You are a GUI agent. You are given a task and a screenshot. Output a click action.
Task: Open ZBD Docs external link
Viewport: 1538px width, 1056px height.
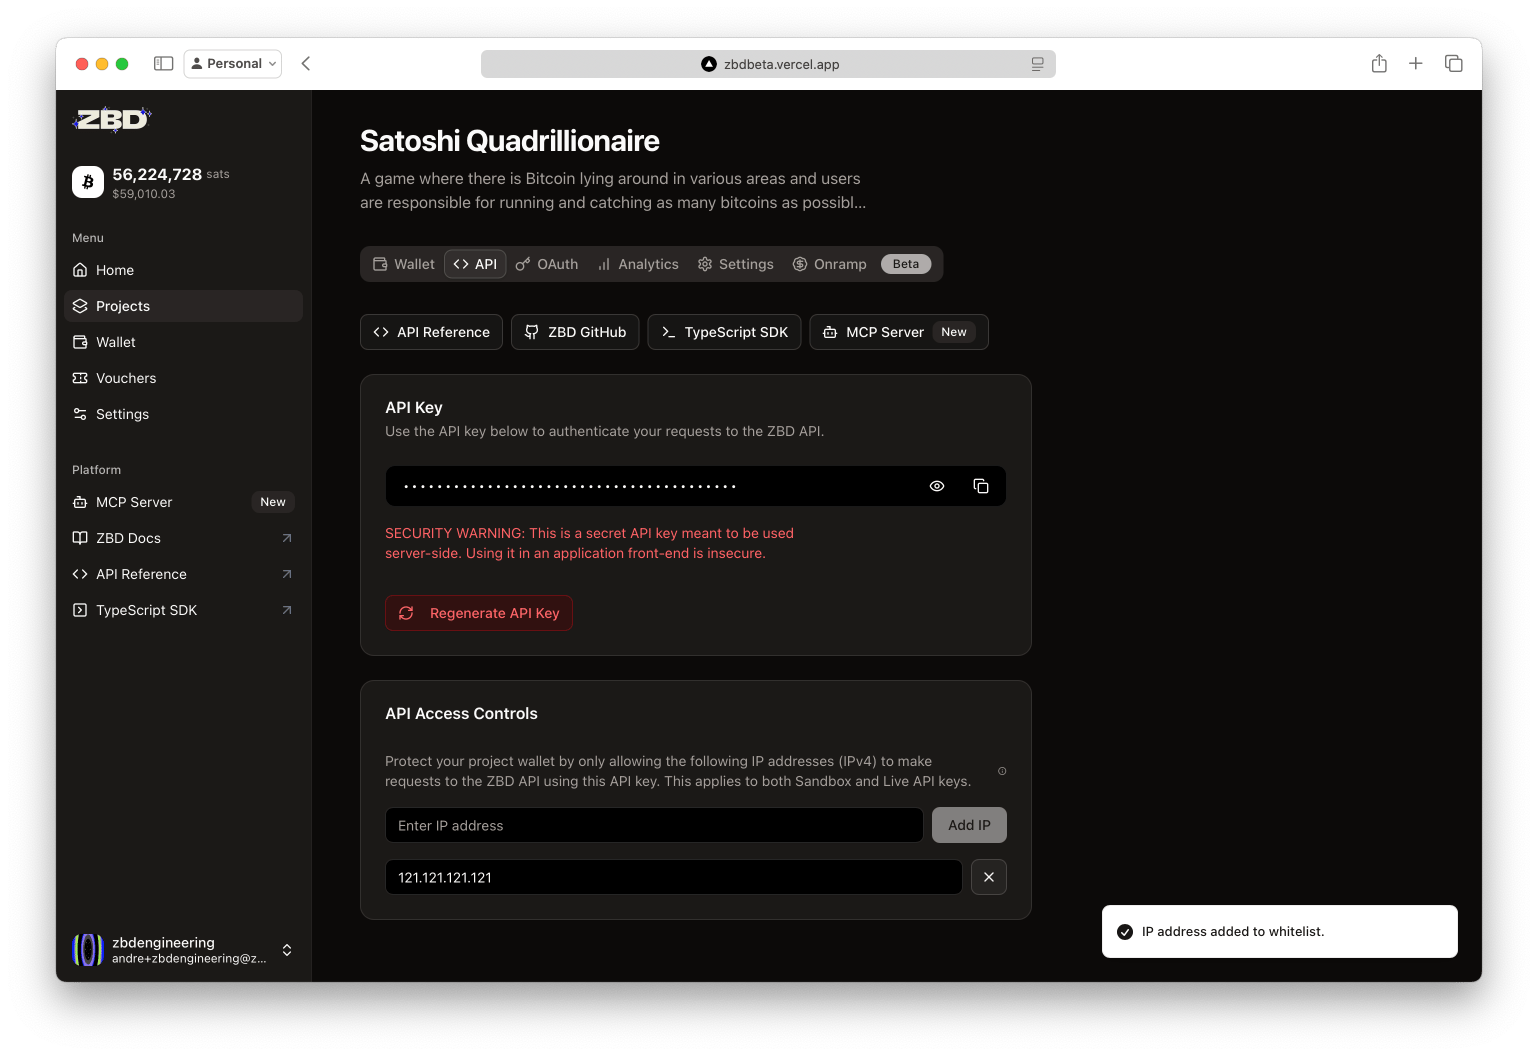[183, 538]
